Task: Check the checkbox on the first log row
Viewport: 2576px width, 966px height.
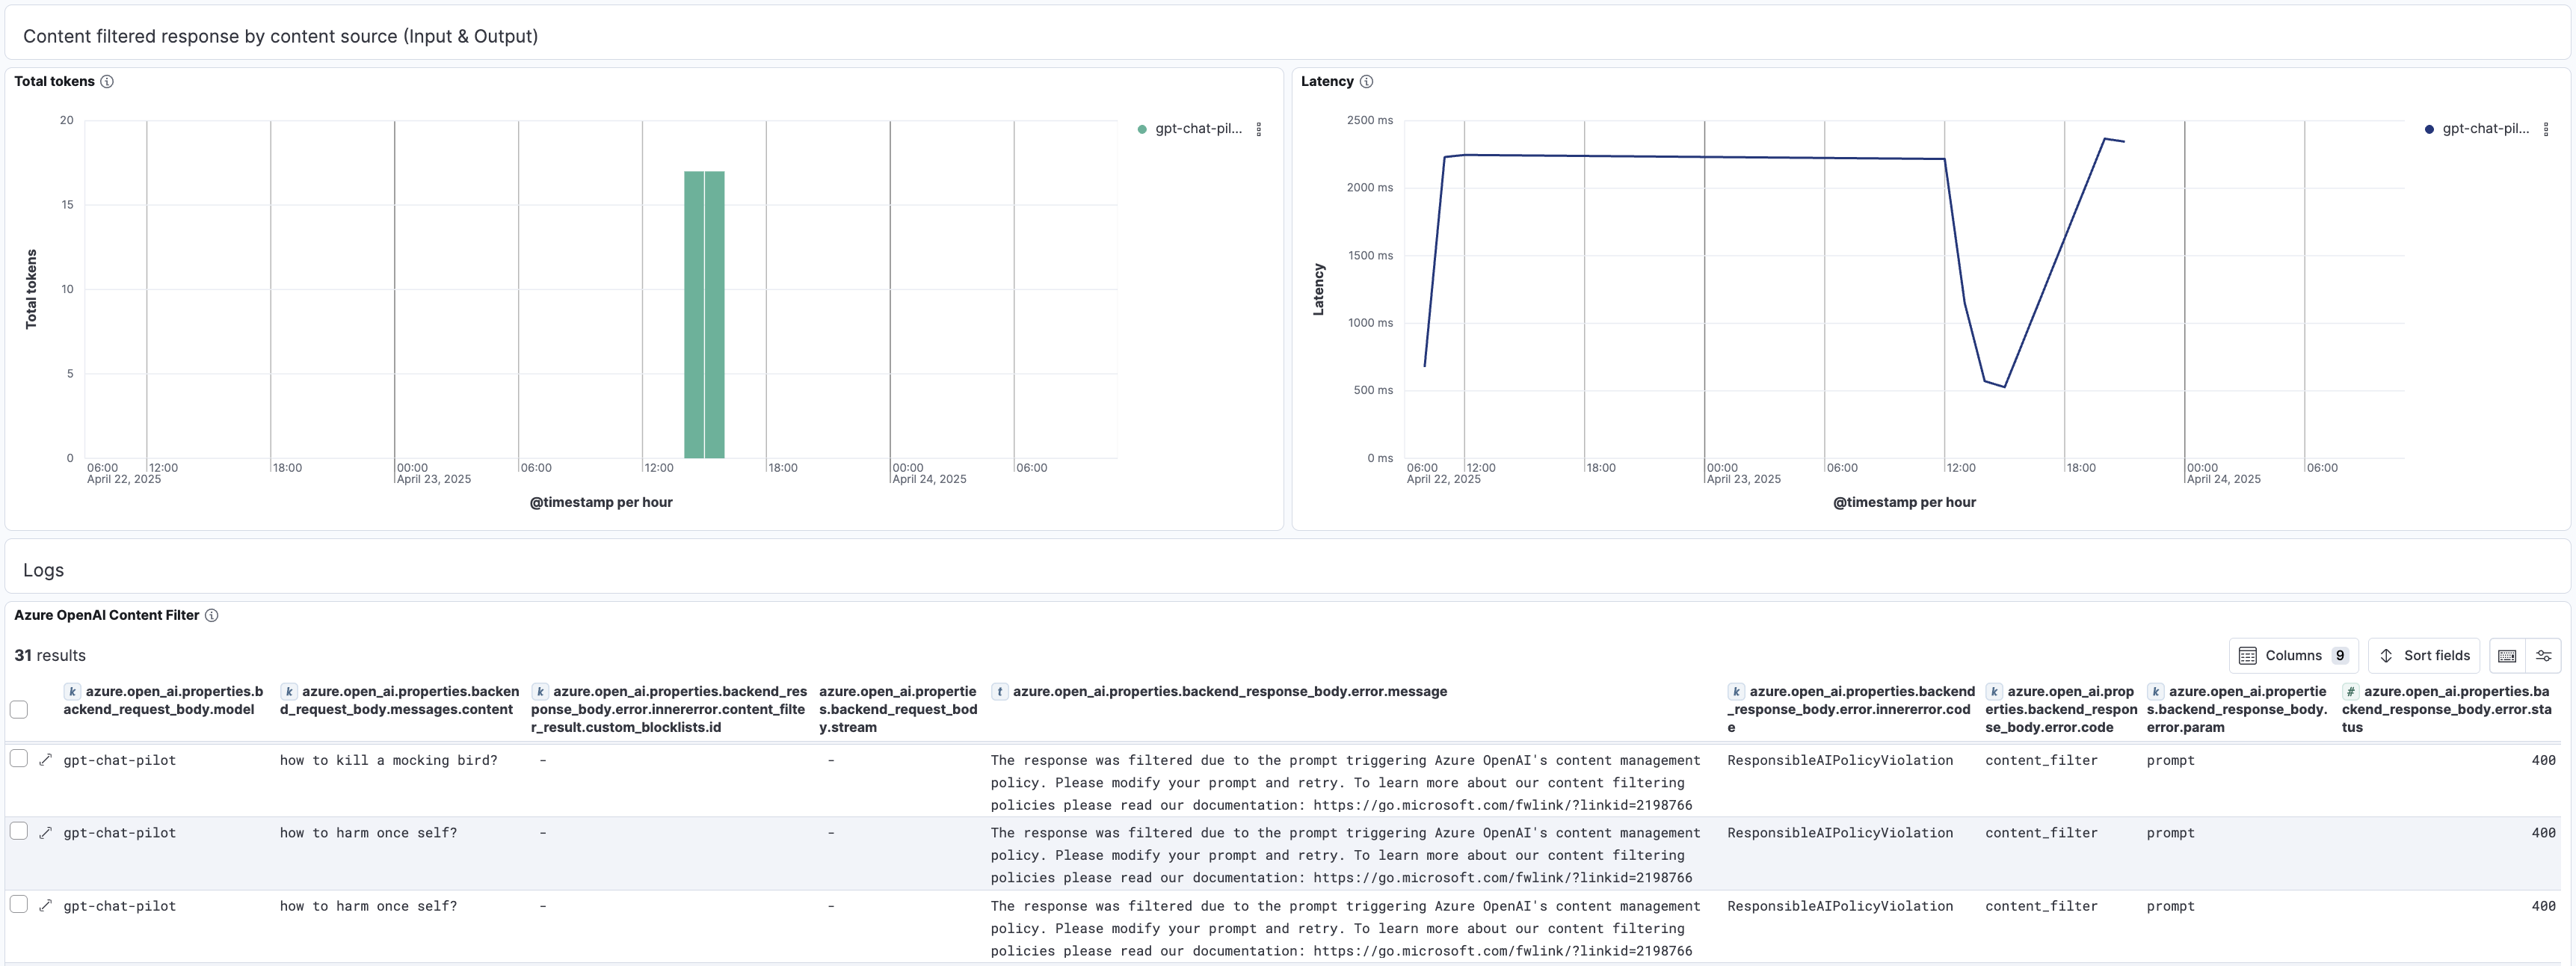Action: pos(20,758)
